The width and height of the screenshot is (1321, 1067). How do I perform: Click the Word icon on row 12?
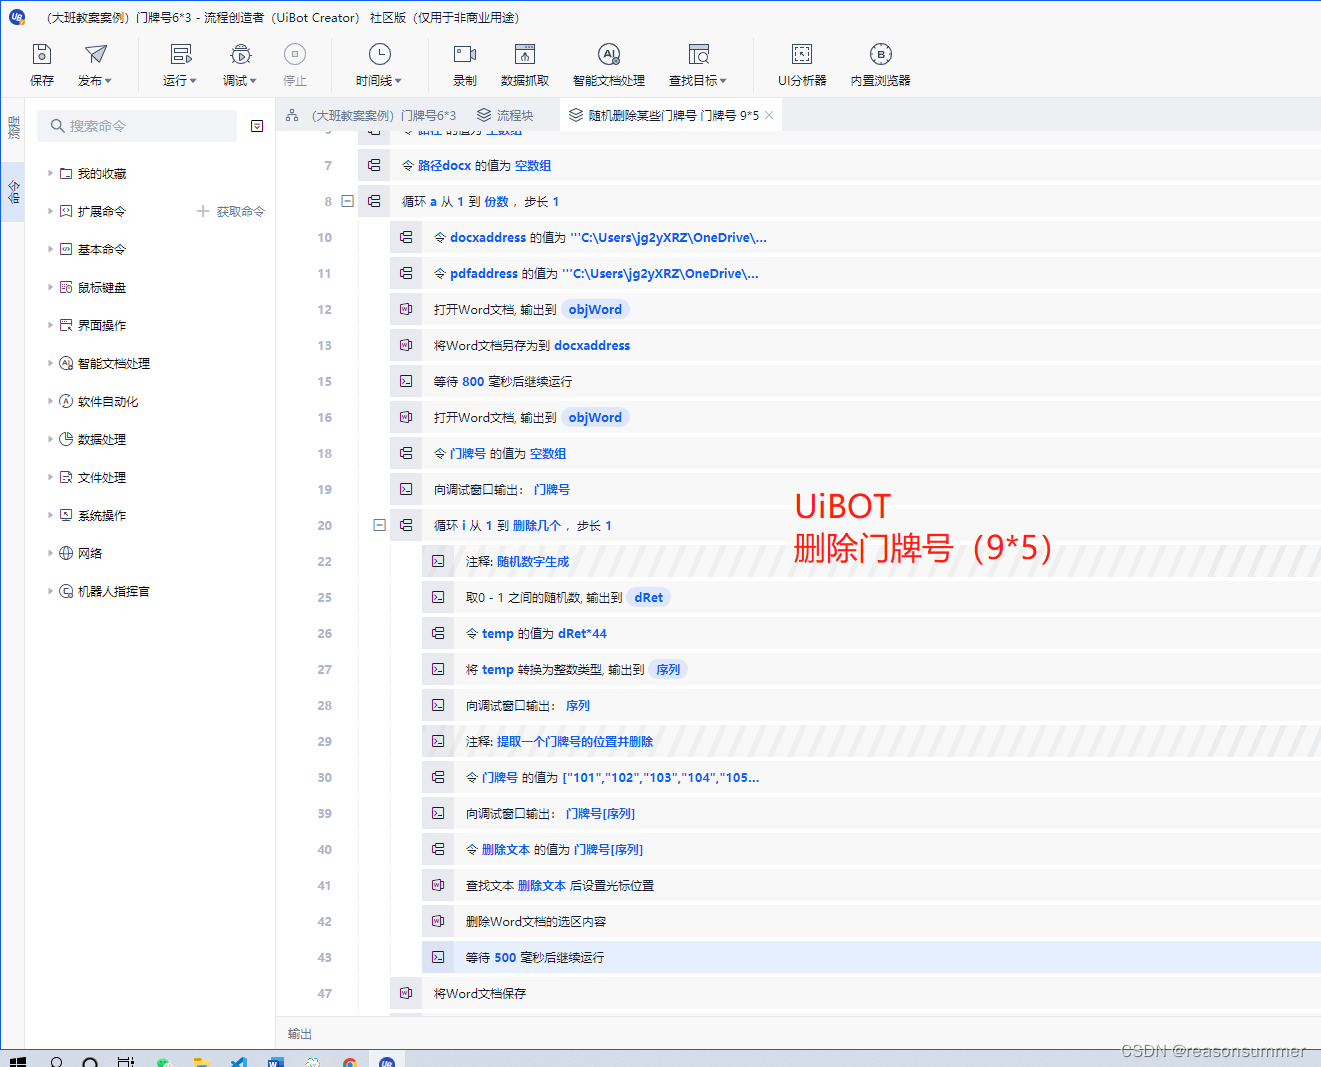coord(406,310)
